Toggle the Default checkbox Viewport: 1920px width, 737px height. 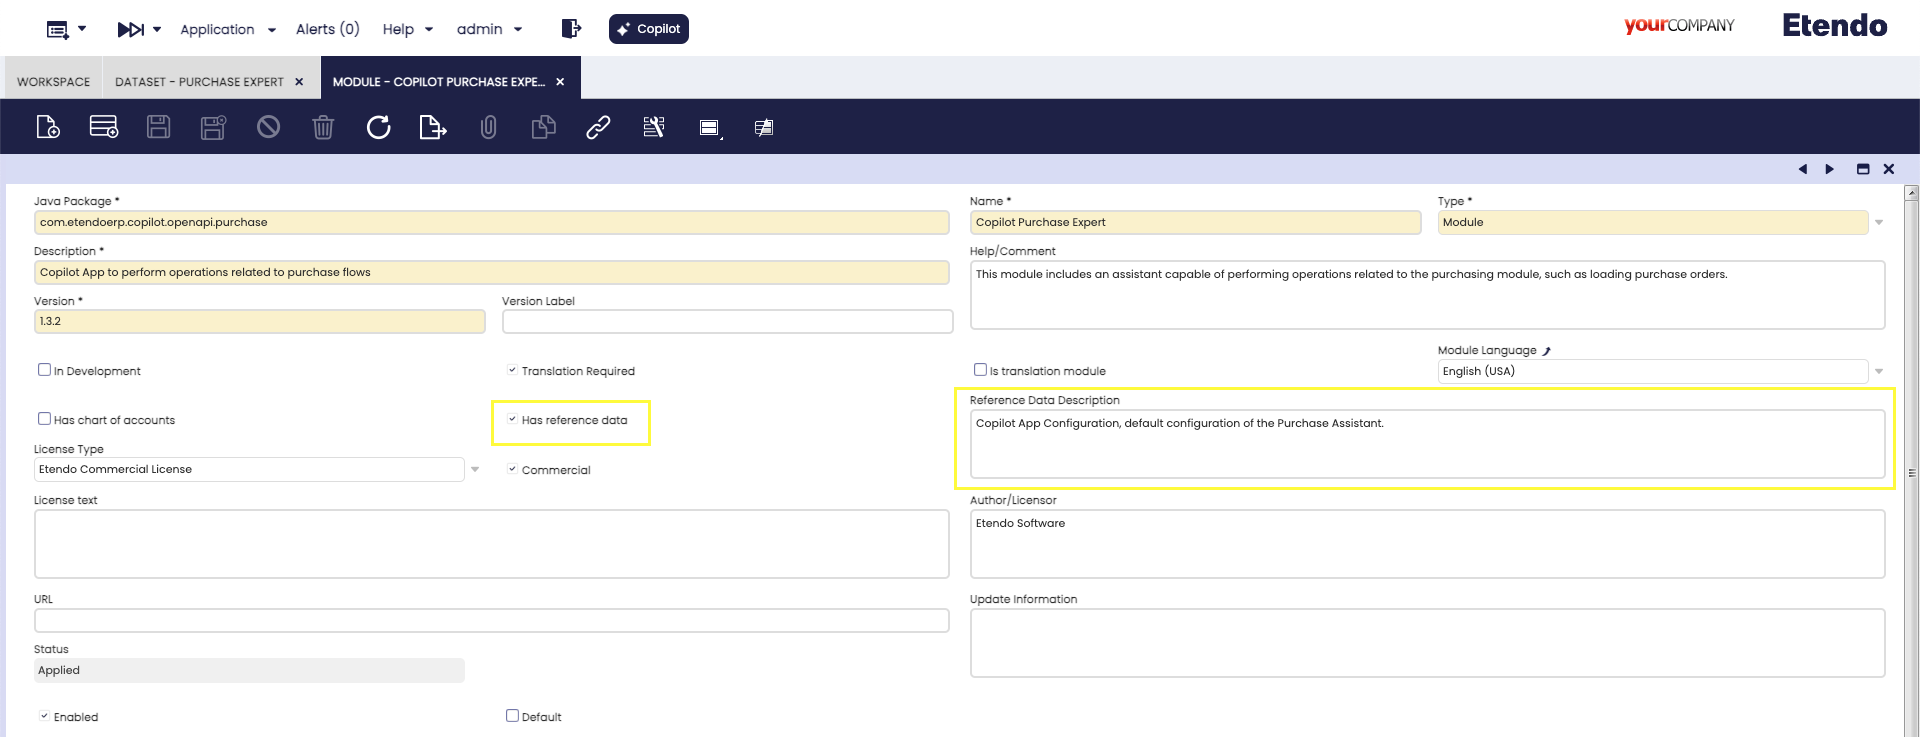click(x=512, y=716)
